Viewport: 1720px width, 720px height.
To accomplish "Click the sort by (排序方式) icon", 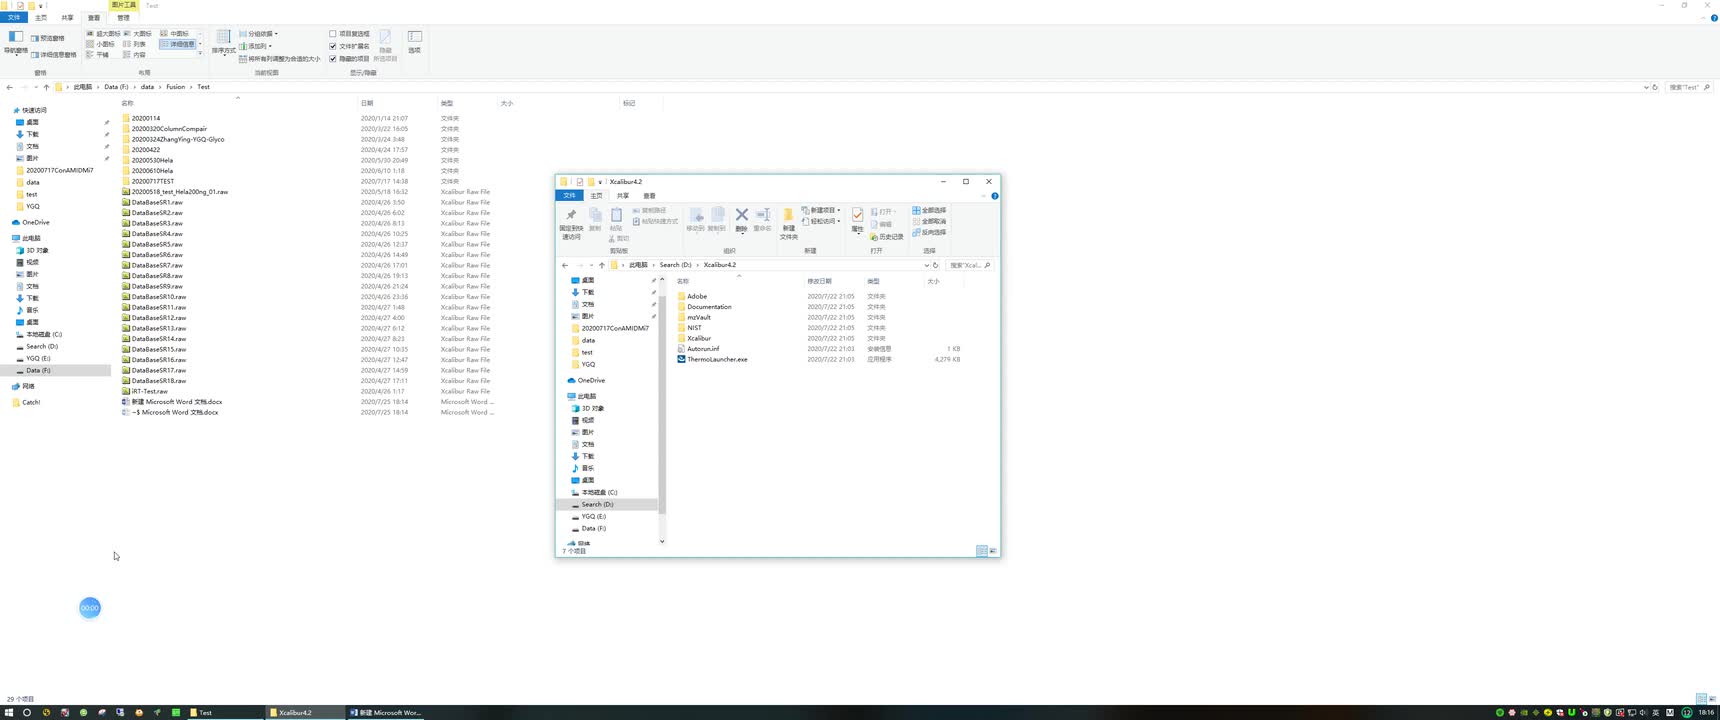I will pos(223,37).
